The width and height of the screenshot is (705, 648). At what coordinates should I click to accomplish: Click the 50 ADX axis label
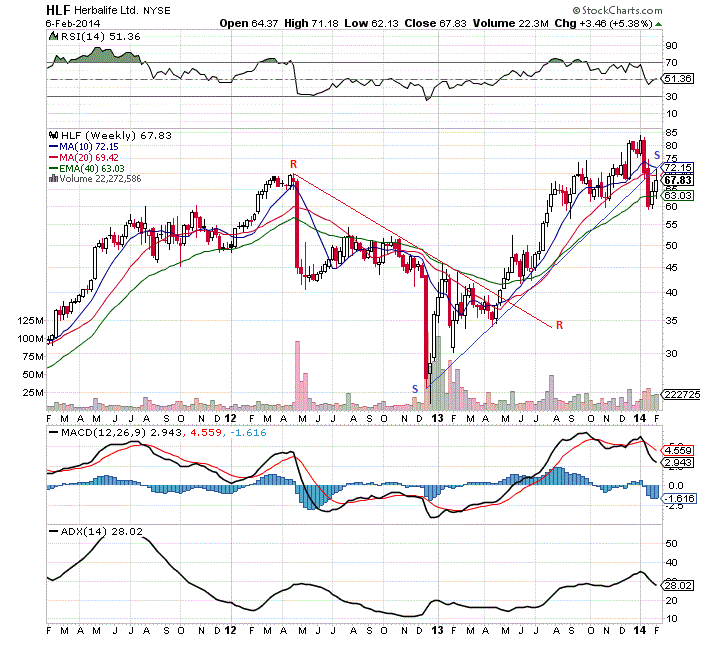(672, 544)
